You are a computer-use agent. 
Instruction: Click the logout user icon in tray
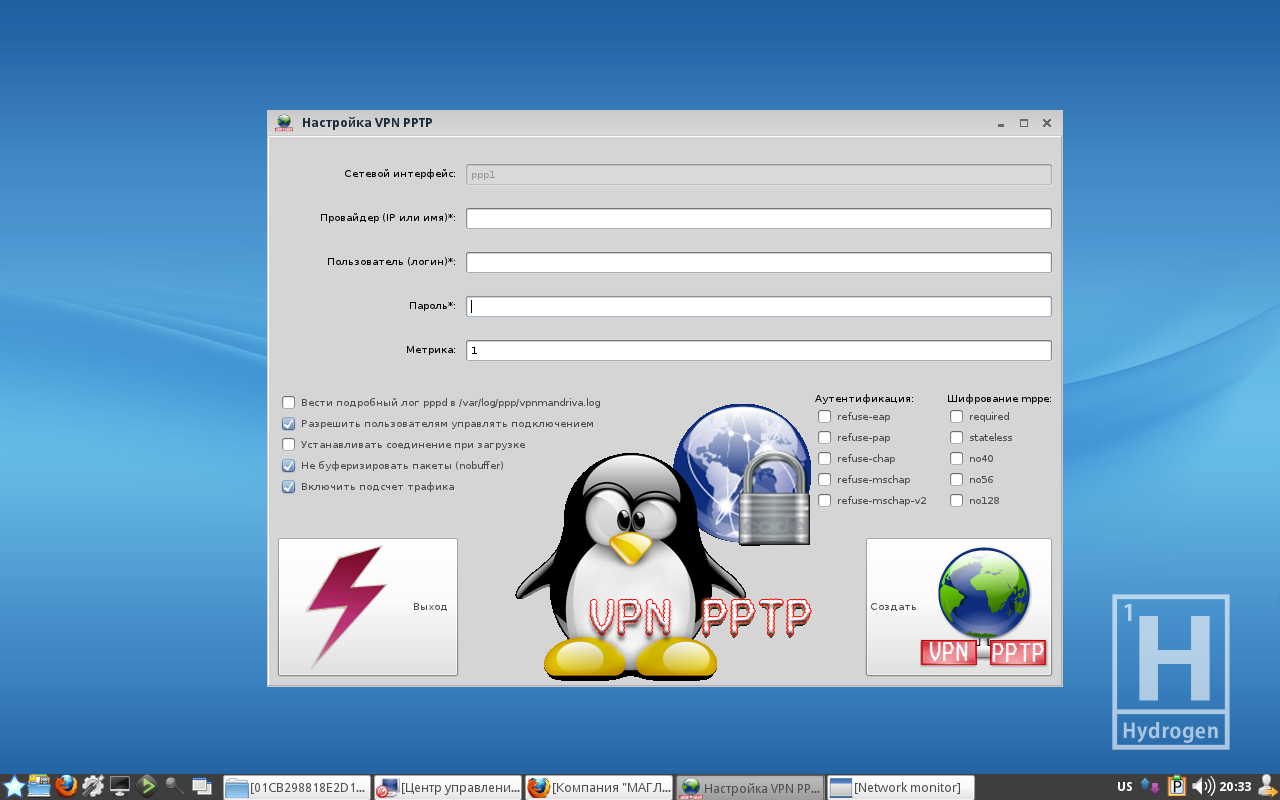pos(1267,786)
